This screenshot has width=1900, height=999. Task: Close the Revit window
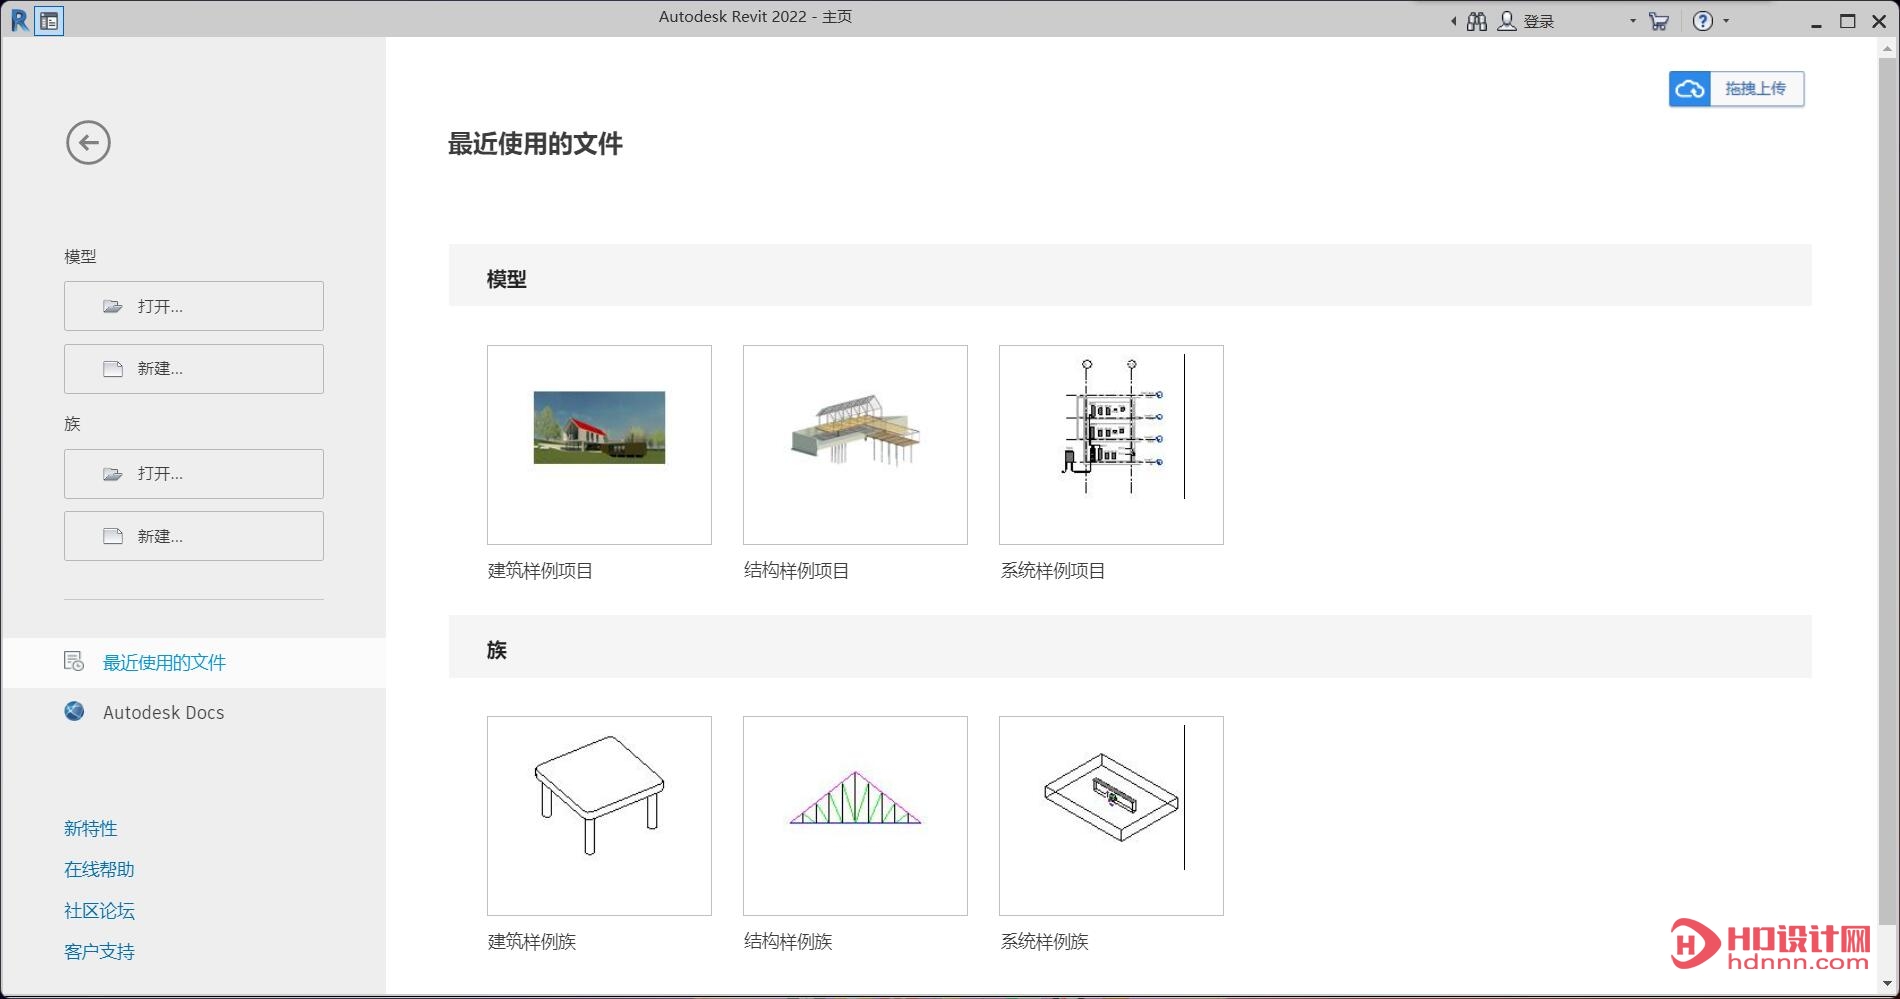tap(1879, 21)
